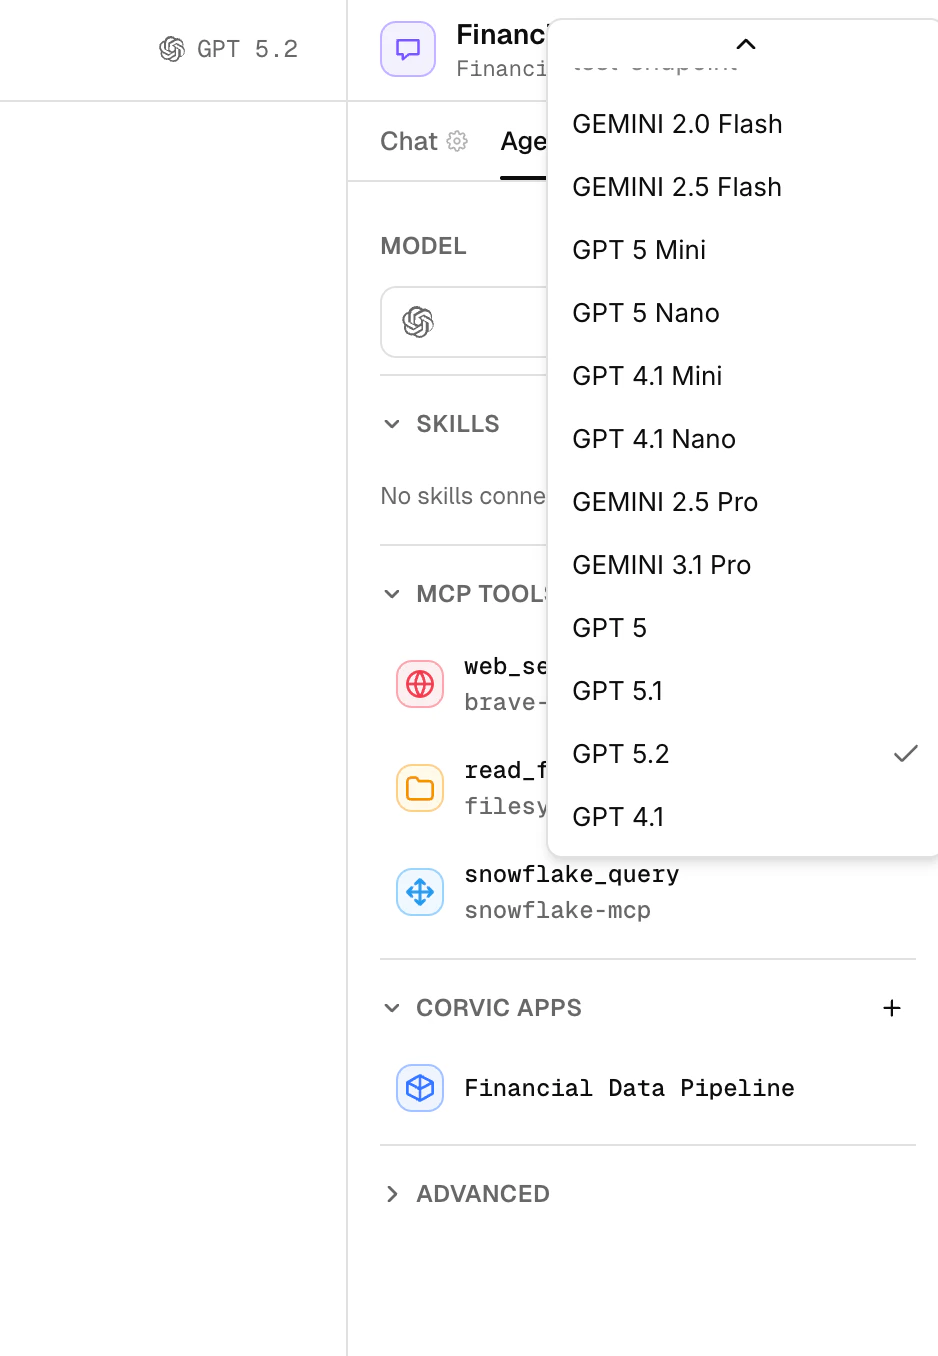The image size is (938, 1356).
Task: Click the Financial Data Pipeline cube icon
Action: (x=419, y=1088)
